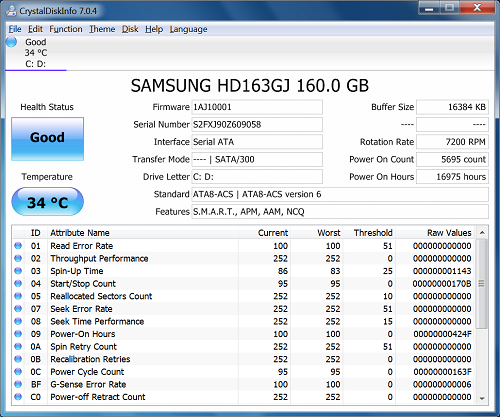Click the Good health status button
500x417 pixels.
pyautogui.click(x=47, y=139)
